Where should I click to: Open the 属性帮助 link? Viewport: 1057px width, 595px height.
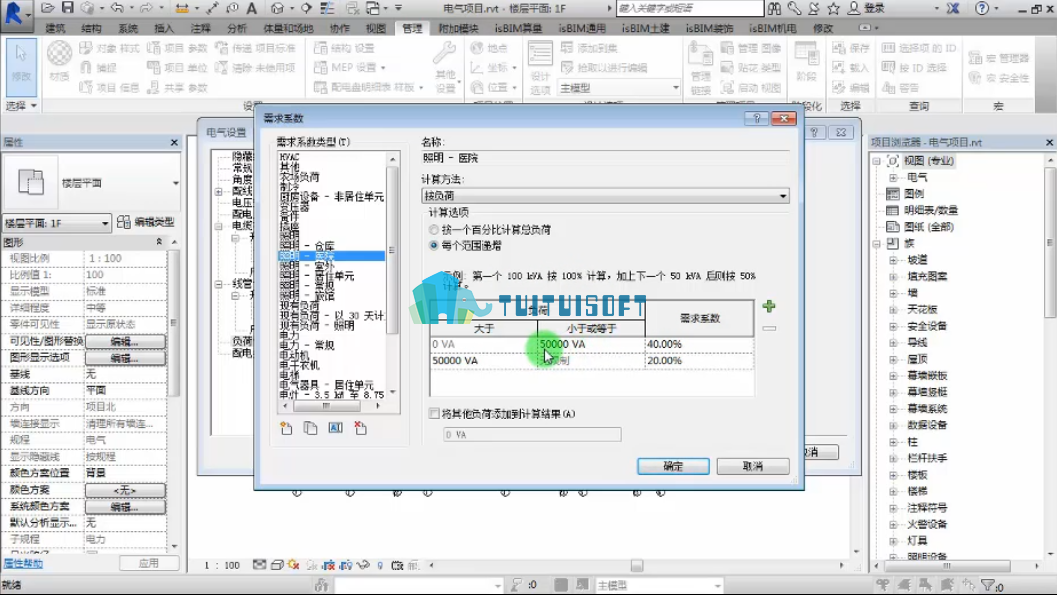23,563
